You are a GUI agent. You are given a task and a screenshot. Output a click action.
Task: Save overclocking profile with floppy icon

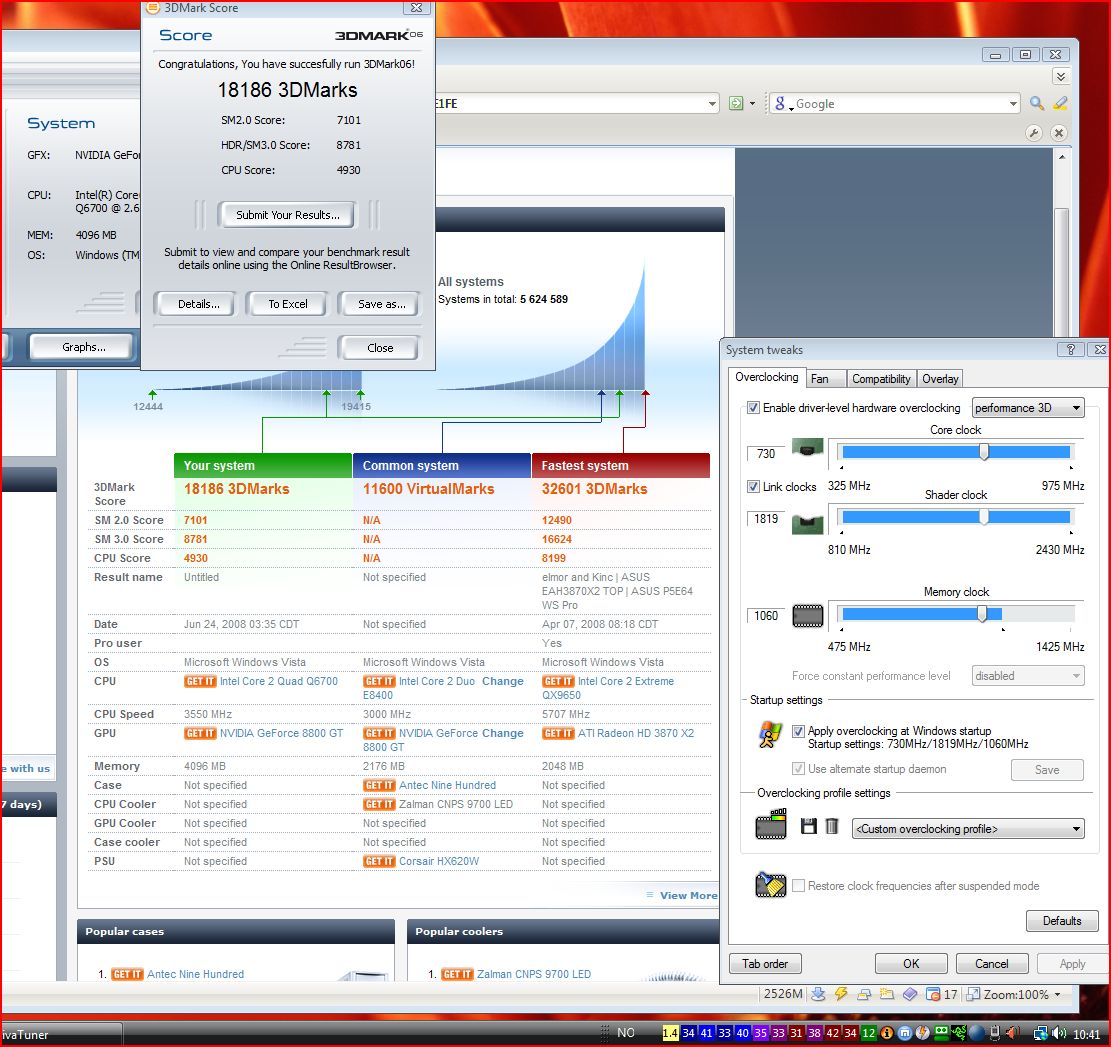[x=808, y=825]
